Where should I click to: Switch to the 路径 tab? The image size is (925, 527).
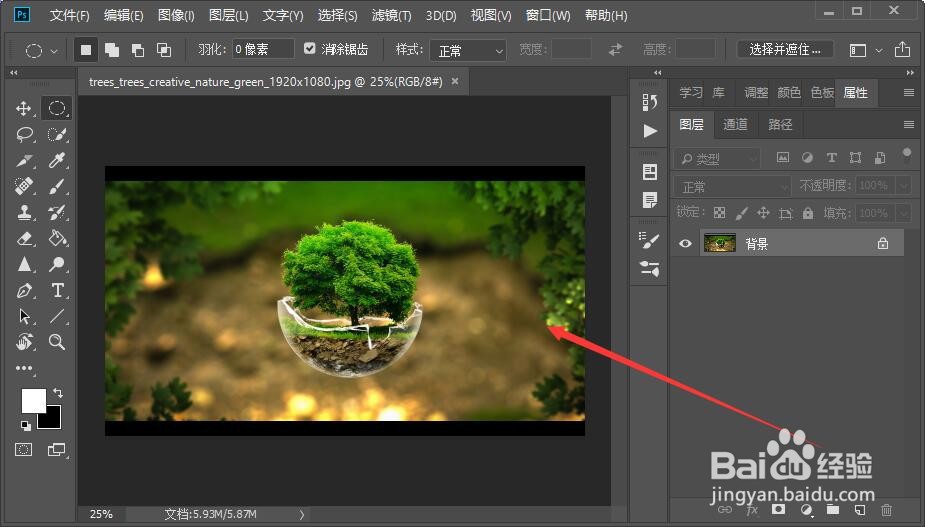(780, 125)
